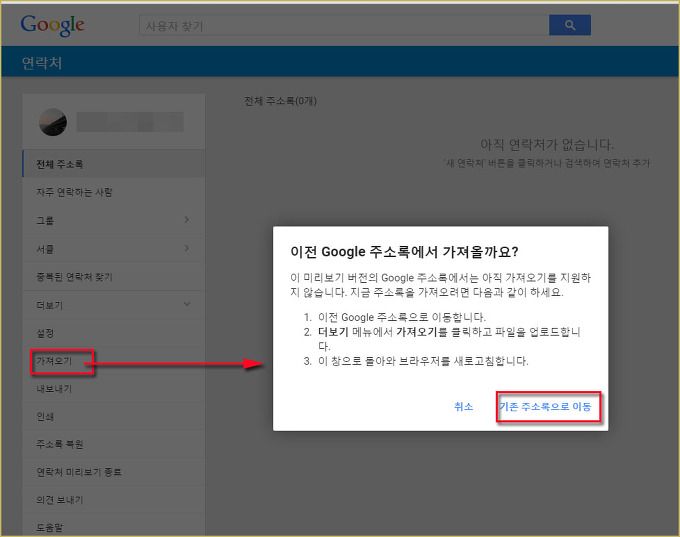Click 기존 주소록으로 이동 button
Screen dimensions: 680x537
point(545,406)
